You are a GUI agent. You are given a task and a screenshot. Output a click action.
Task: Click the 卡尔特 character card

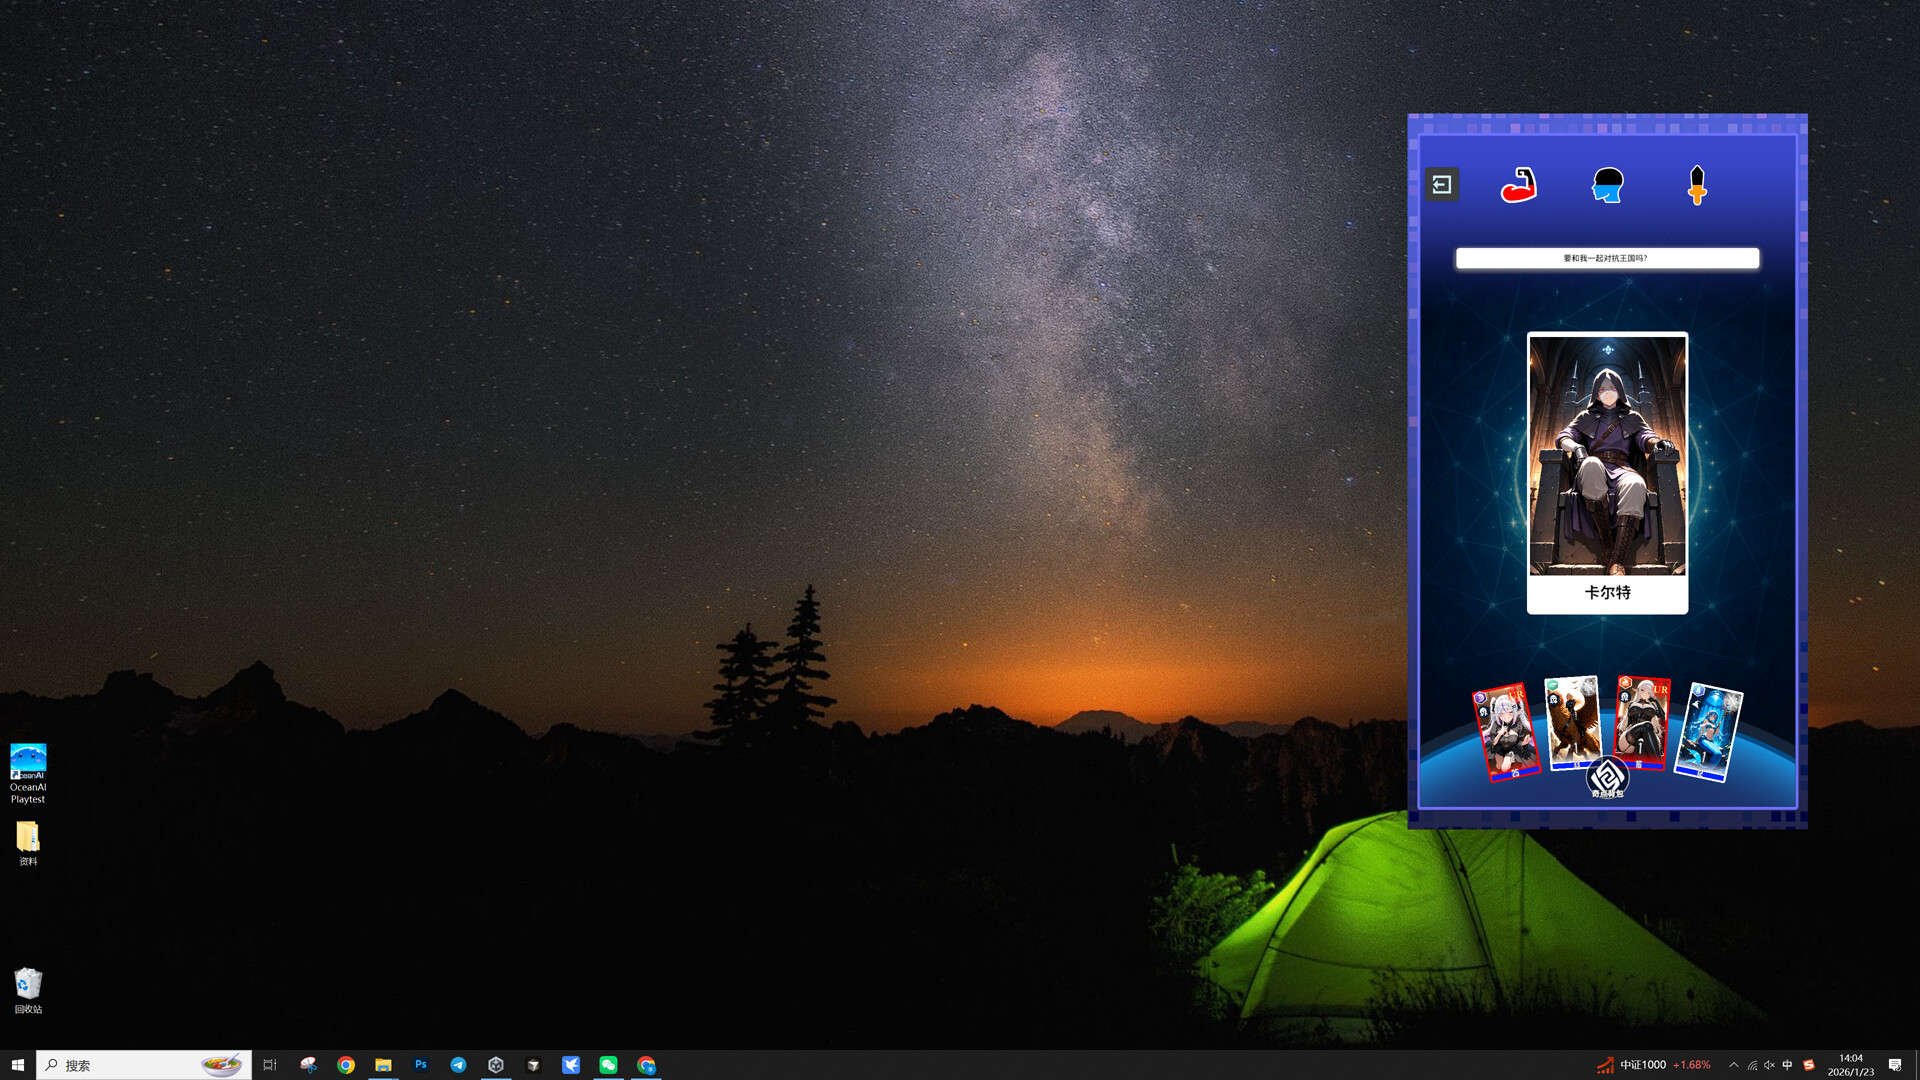(1607, 472)
